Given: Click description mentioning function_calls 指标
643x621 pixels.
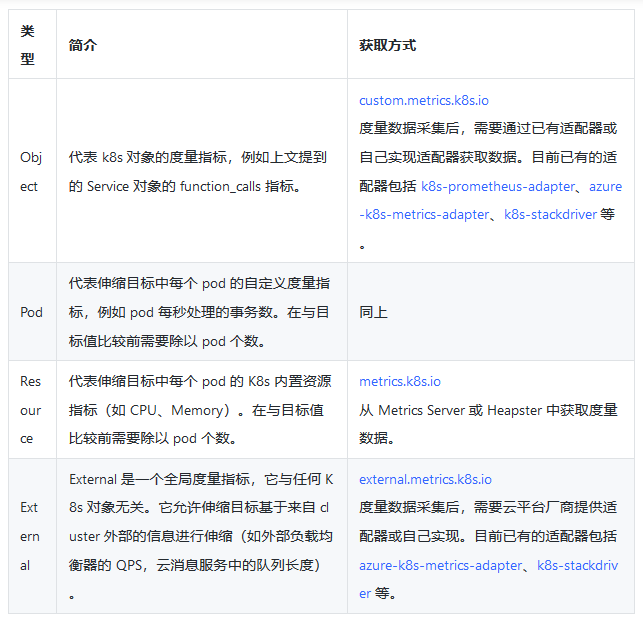Looking at the screenshot, I should [198, 171].
